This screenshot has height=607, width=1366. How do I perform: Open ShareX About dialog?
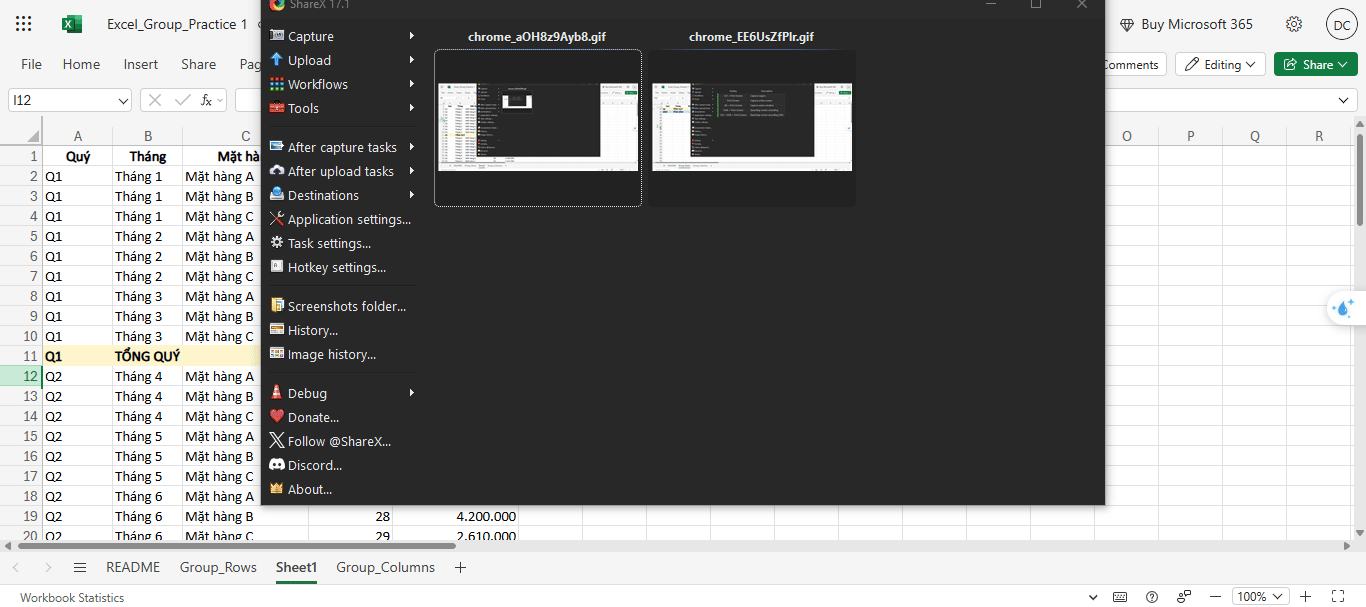(x=342, y=489)
